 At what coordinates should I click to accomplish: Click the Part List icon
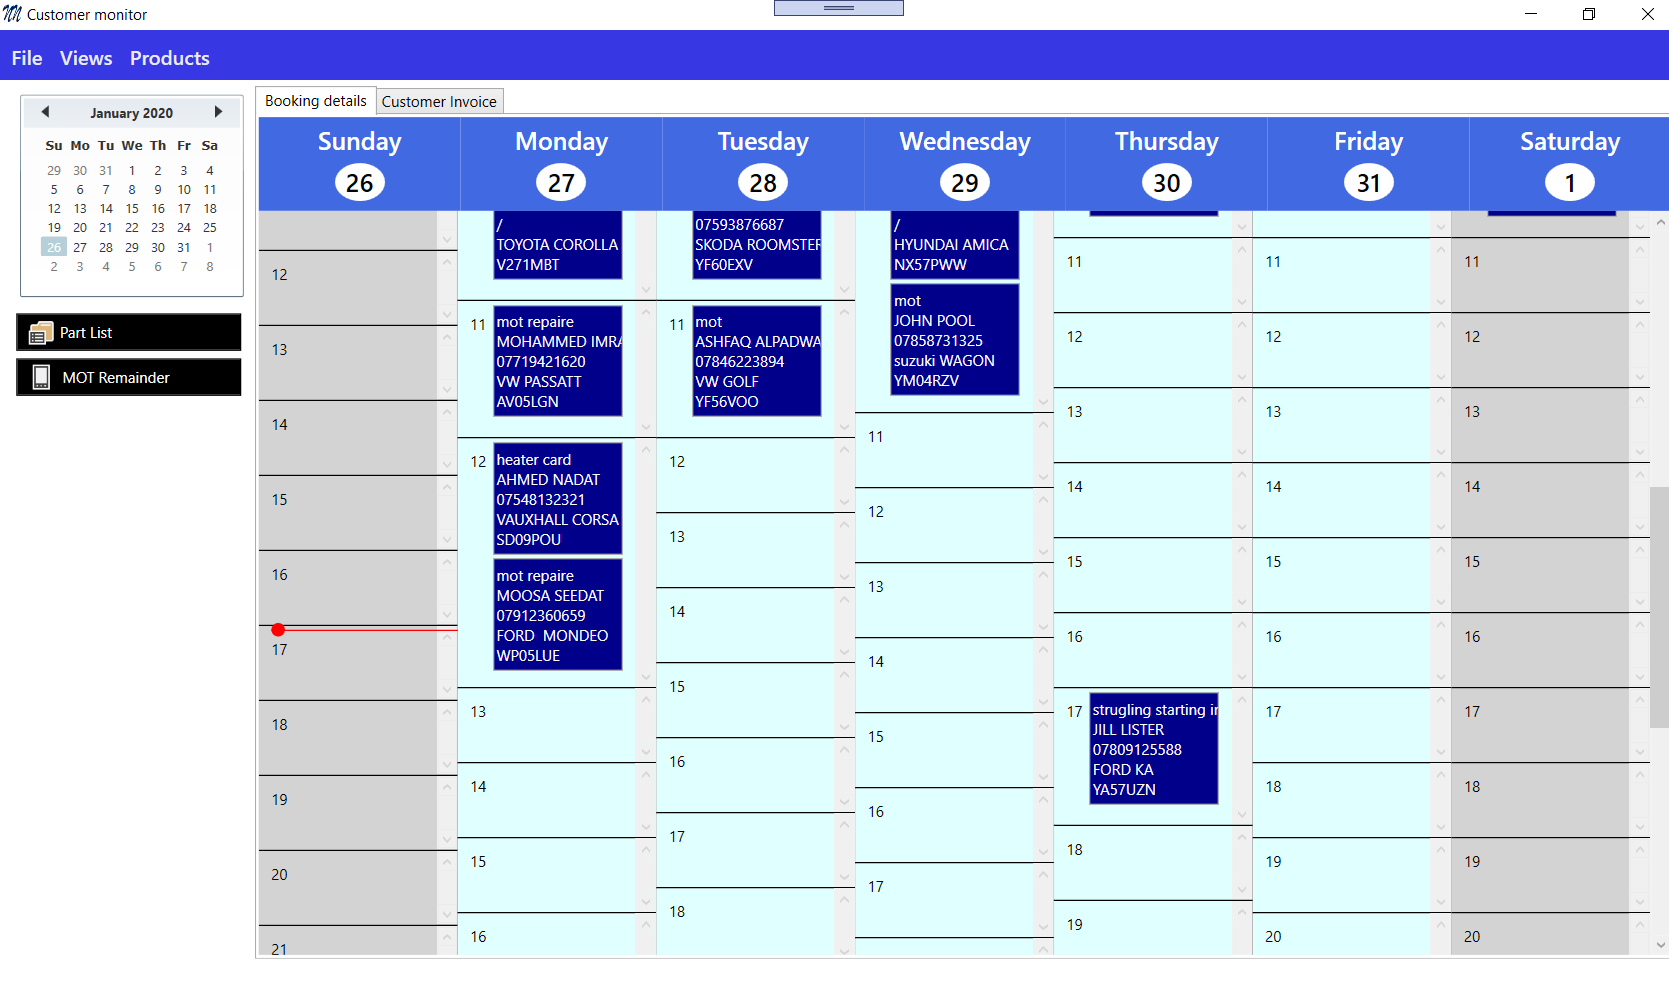41,333
